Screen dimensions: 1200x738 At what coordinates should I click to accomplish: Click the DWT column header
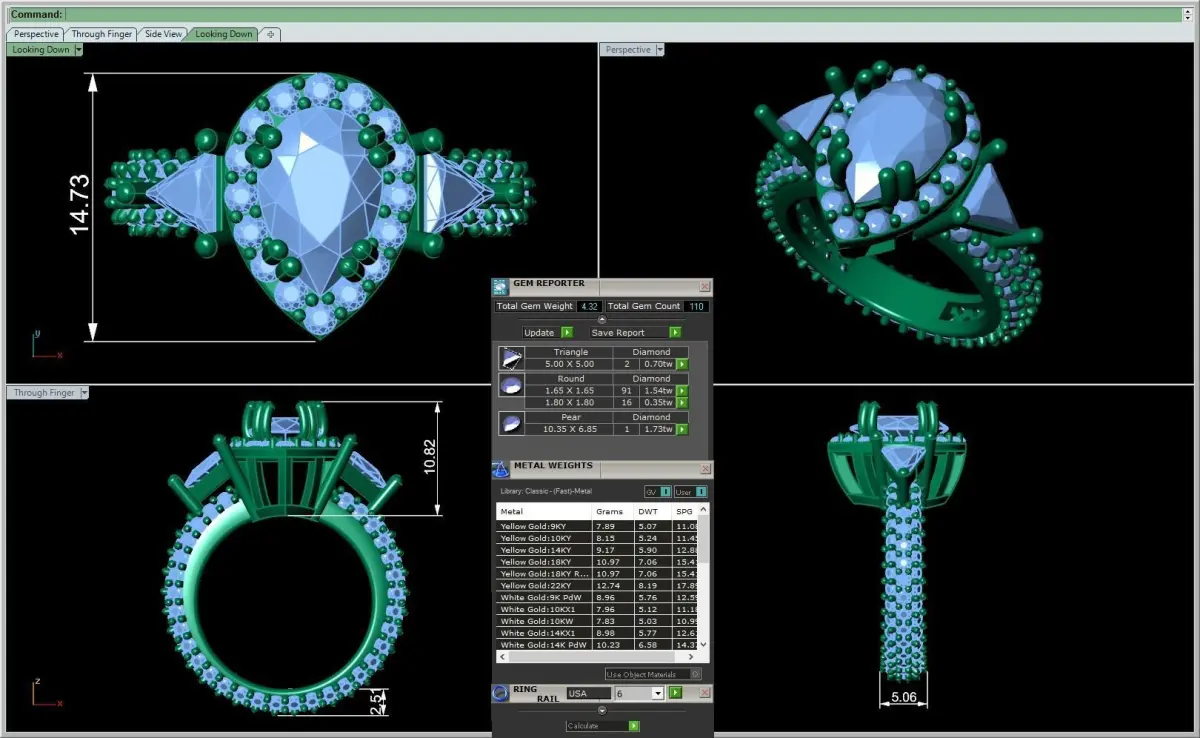(652, 511)
